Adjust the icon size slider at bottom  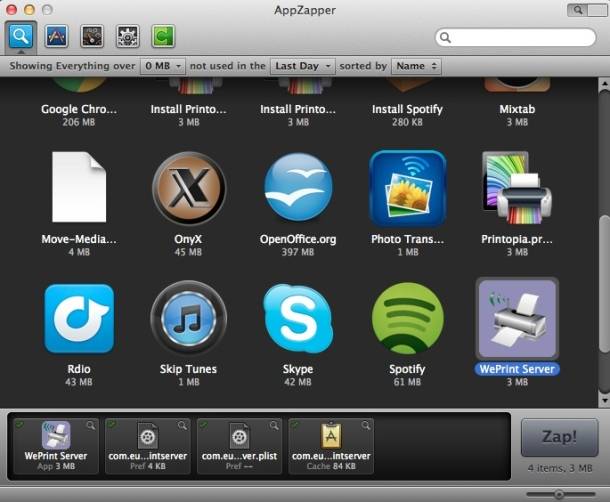pos(561,494)
